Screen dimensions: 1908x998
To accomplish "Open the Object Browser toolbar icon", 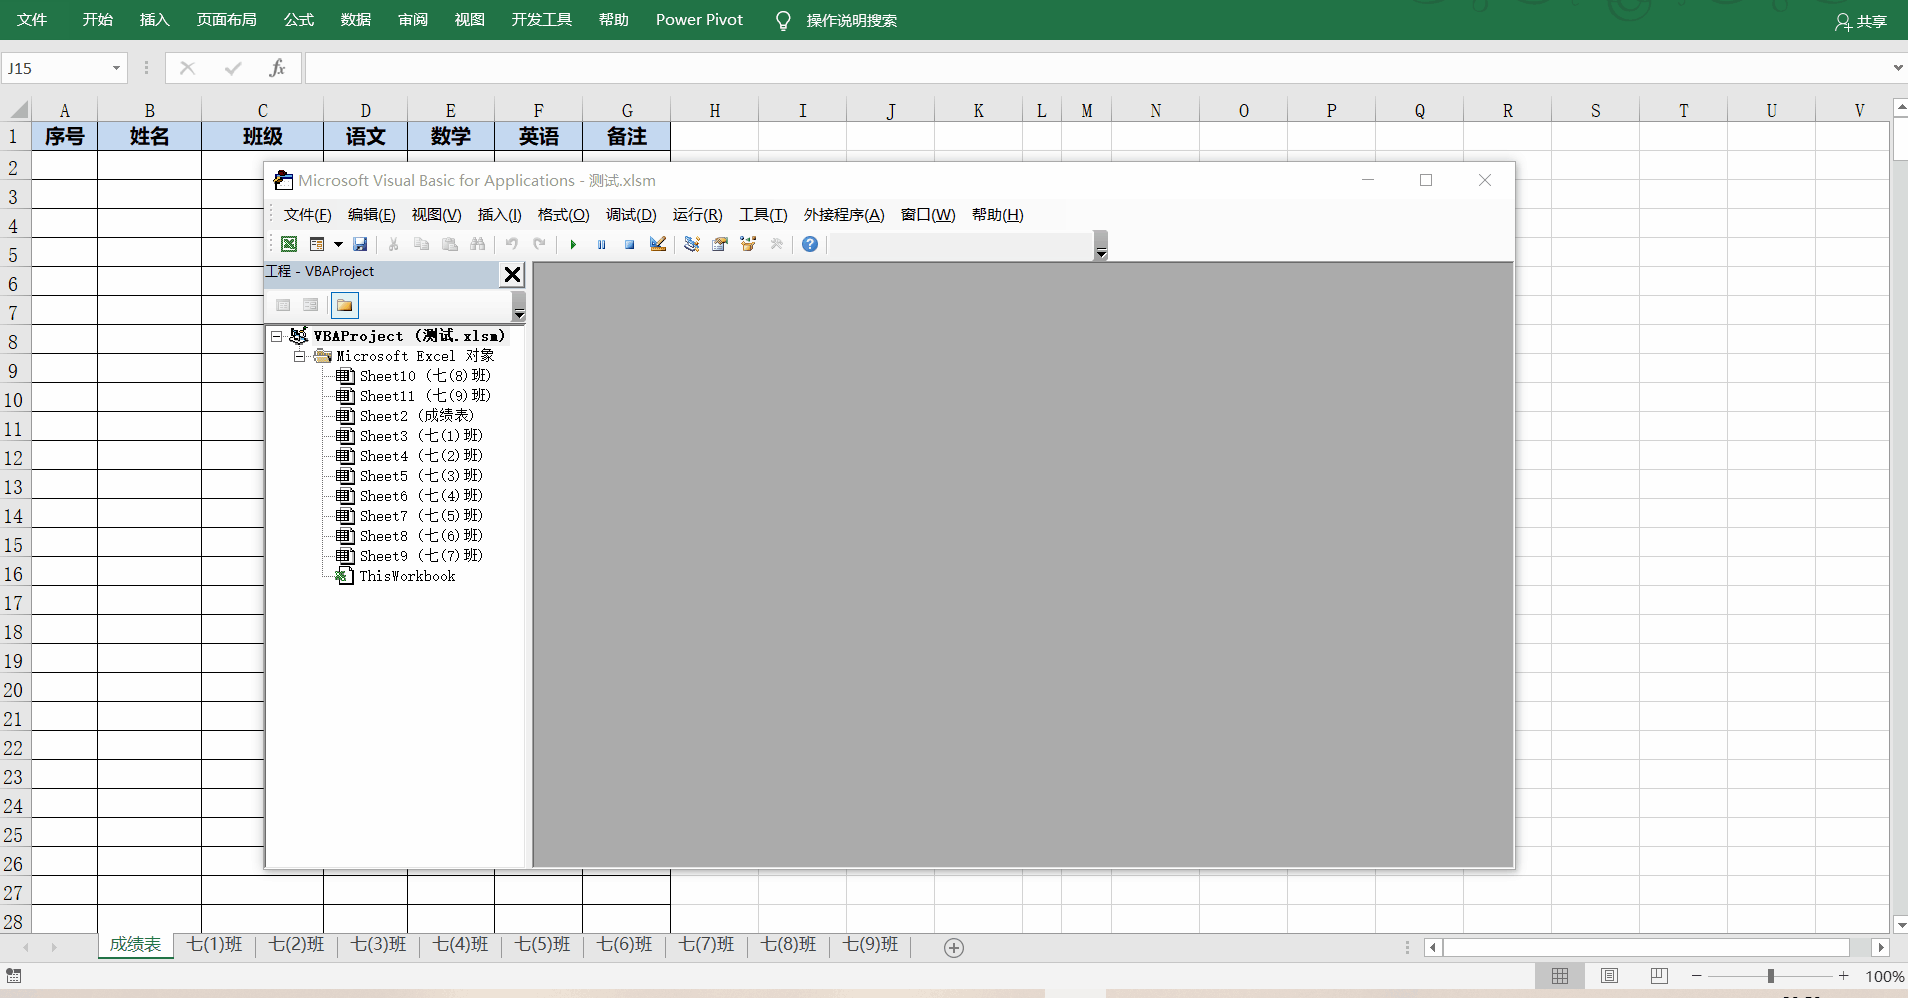I will pos(748,244).
